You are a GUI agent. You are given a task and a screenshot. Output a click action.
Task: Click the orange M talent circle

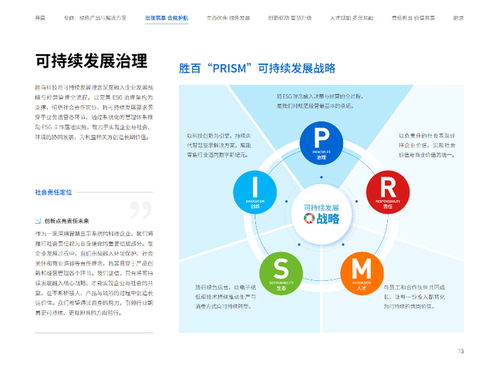coord(362,274)
